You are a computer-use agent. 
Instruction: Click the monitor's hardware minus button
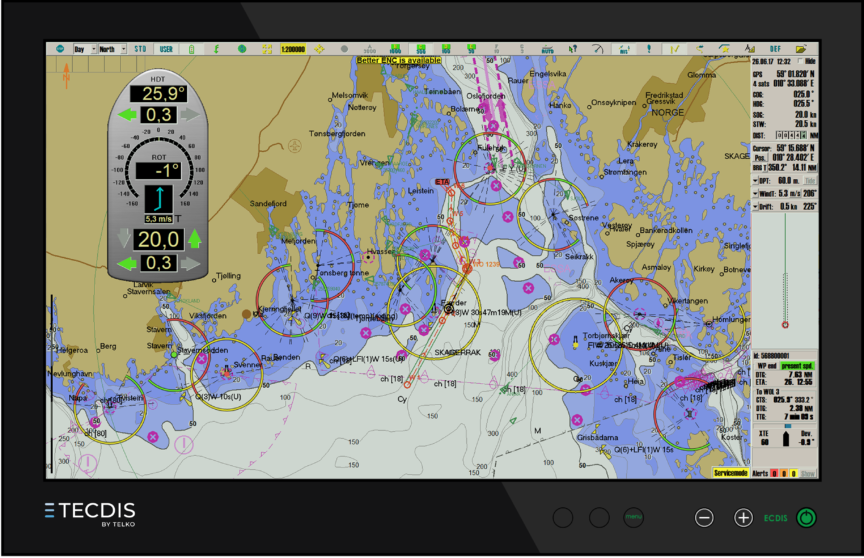click(x=704, y=518)
